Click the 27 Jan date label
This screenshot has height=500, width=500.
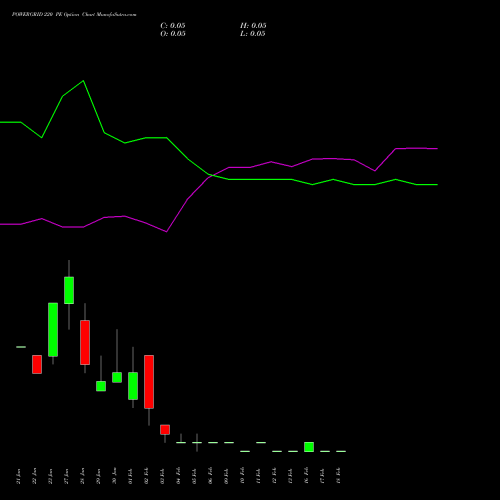pos(67,476)
